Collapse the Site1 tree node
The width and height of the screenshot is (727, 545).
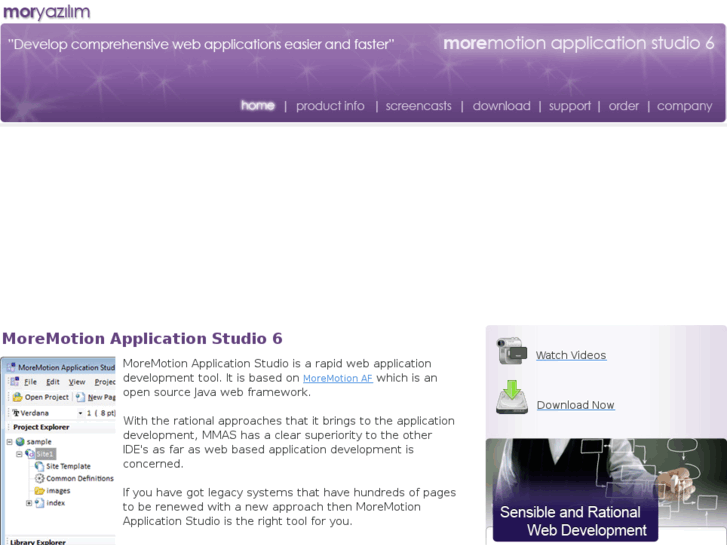coord(19,454)
